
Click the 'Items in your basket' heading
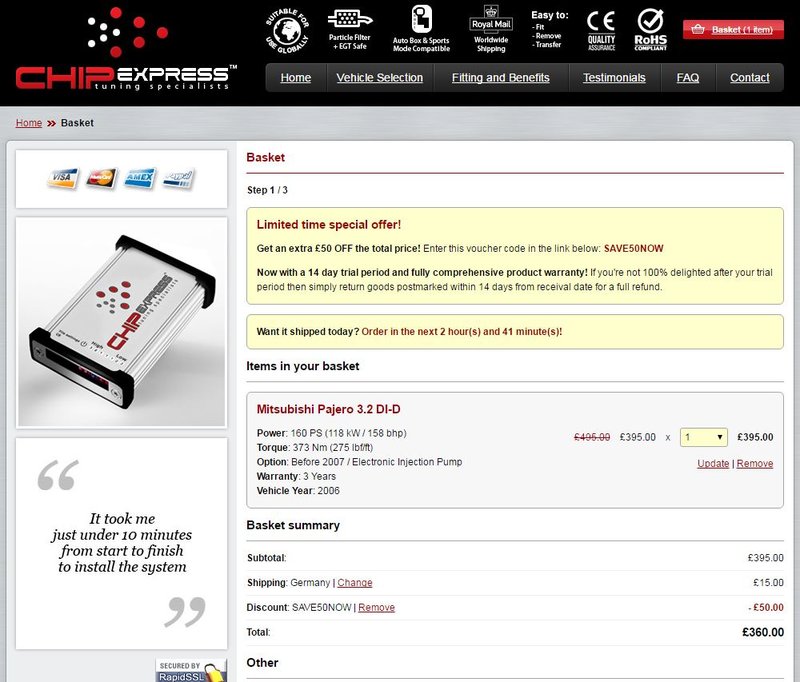303,366
